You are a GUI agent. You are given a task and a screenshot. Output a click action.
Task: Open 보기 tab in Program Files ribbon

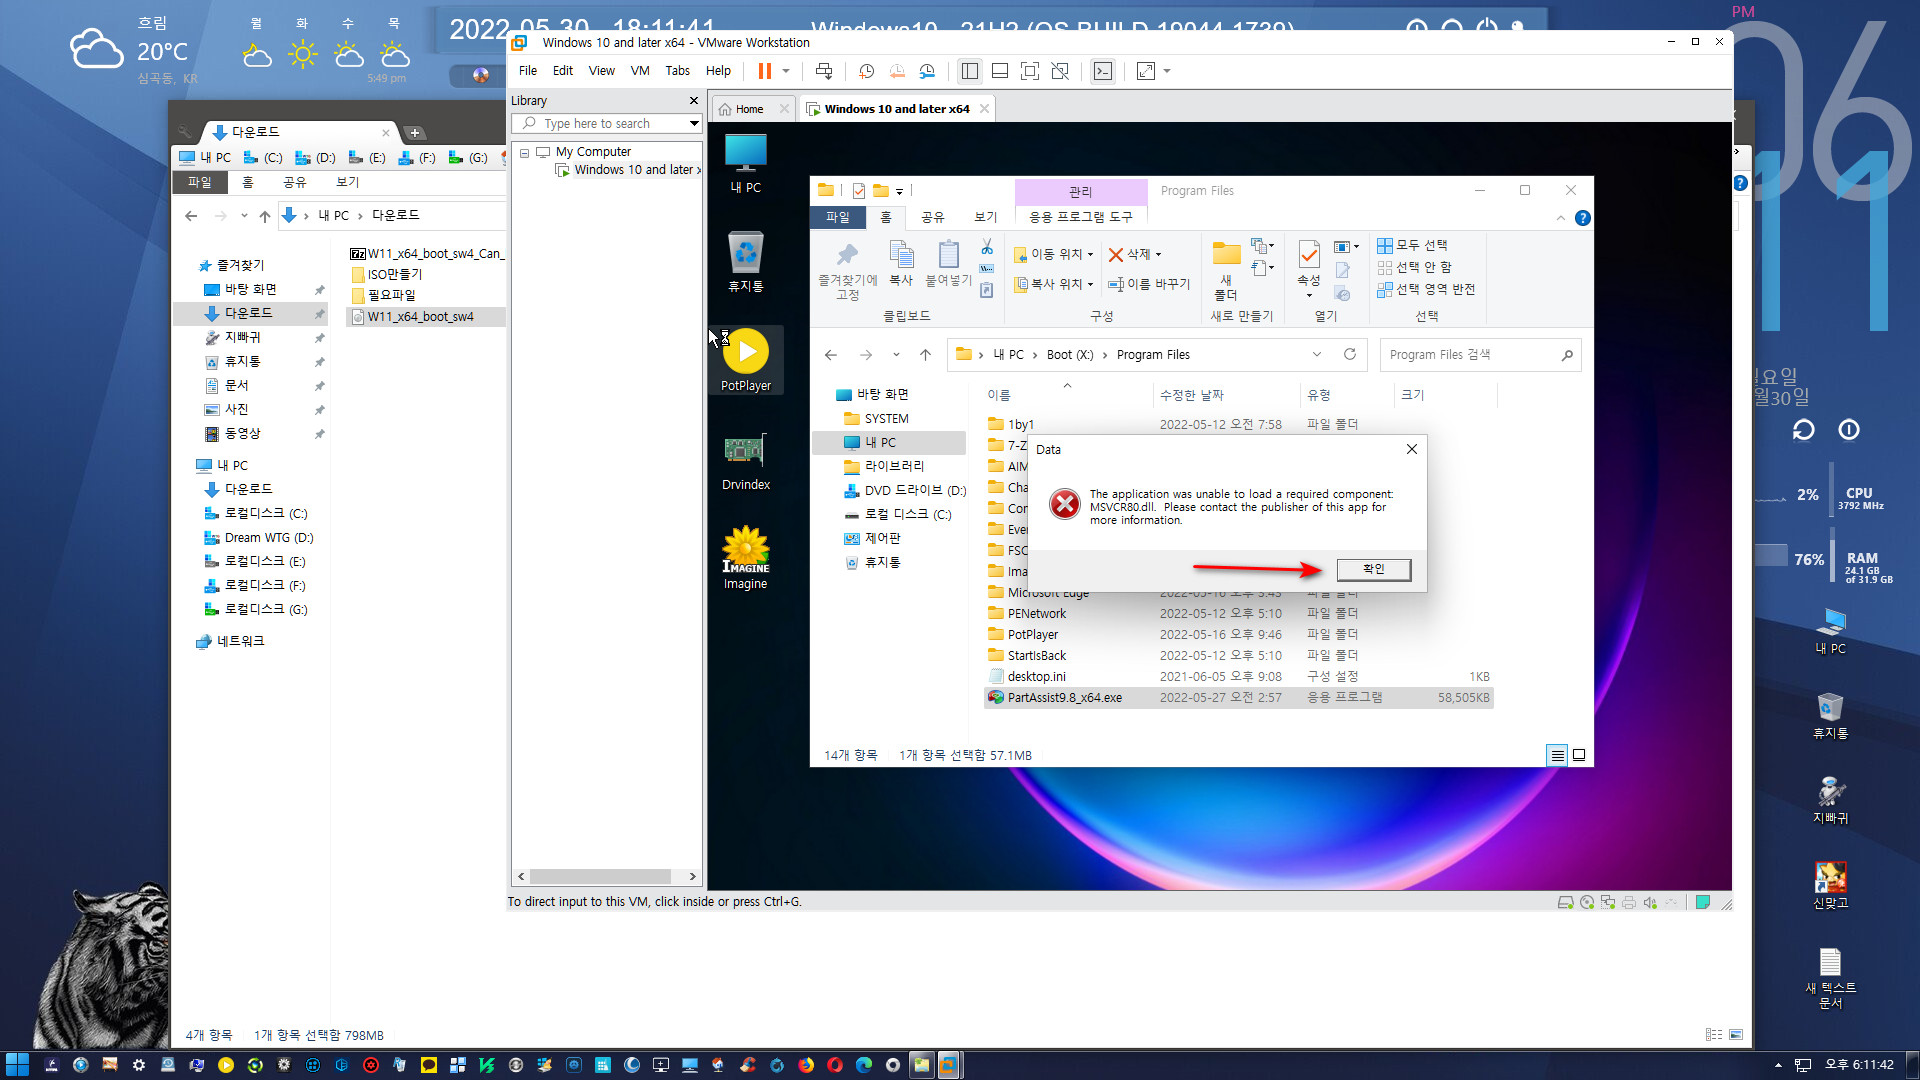(986, 217)
